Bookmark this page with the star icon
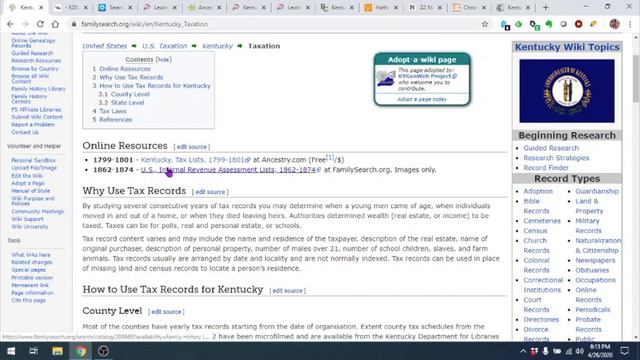The image size is (640, 360). (x=484, y=24)
